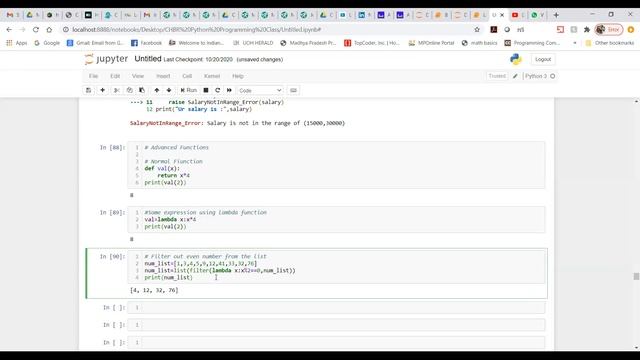Image resolution: width=640 pixels, height=360 pixels.
Task: Go back in the browser
Action: click(x=9, y=29)
